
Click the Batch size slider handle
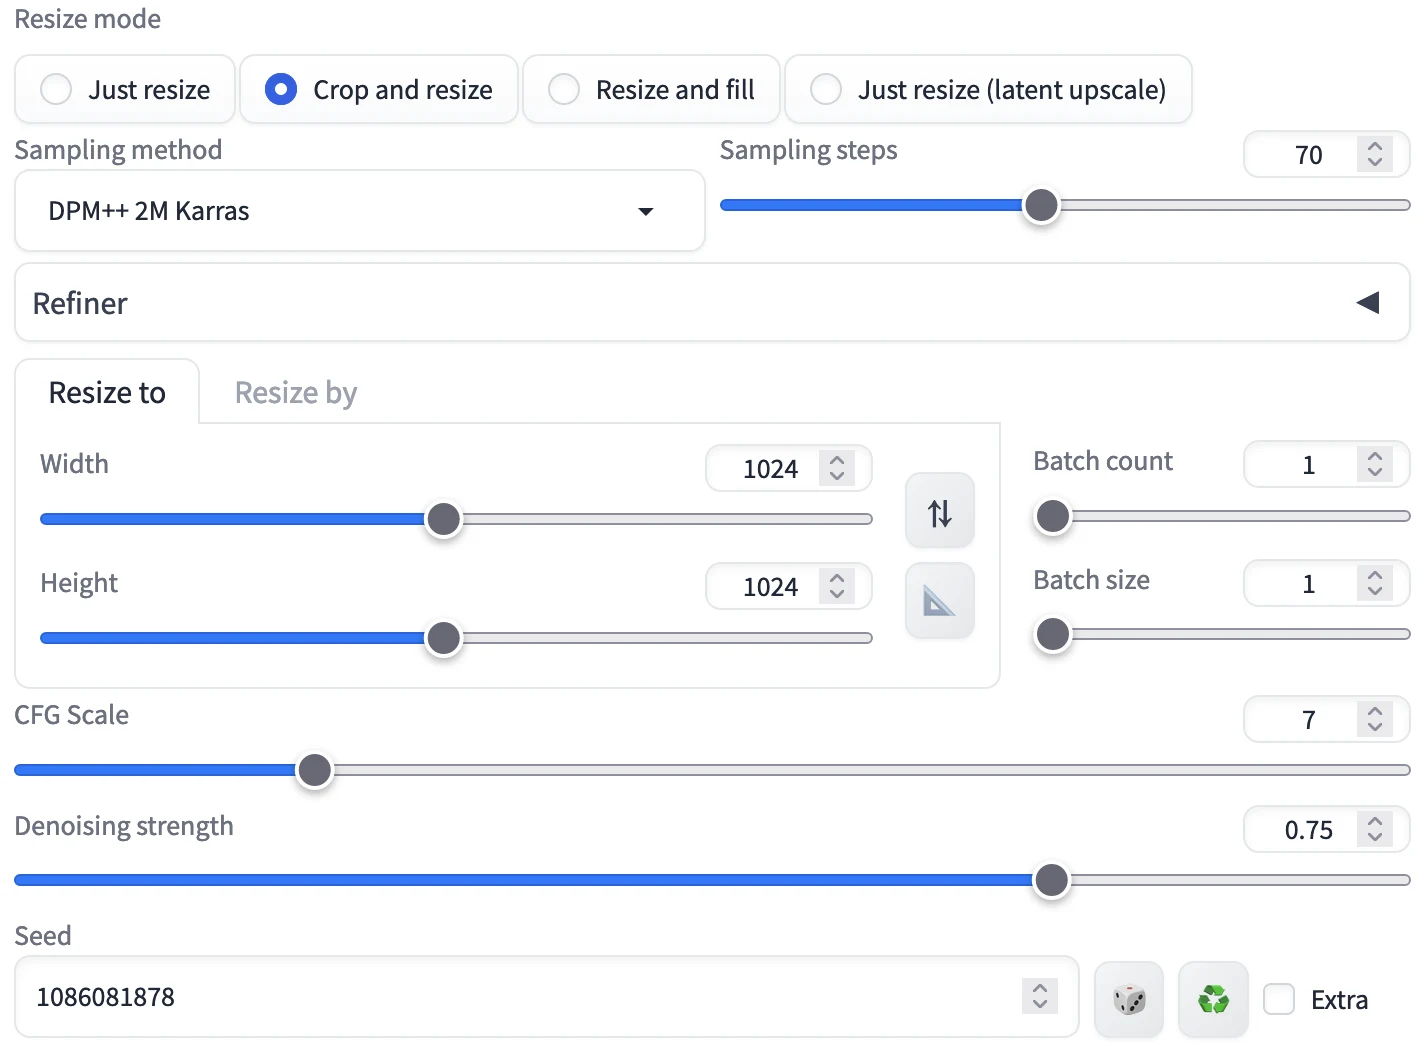coord(1052,634)
